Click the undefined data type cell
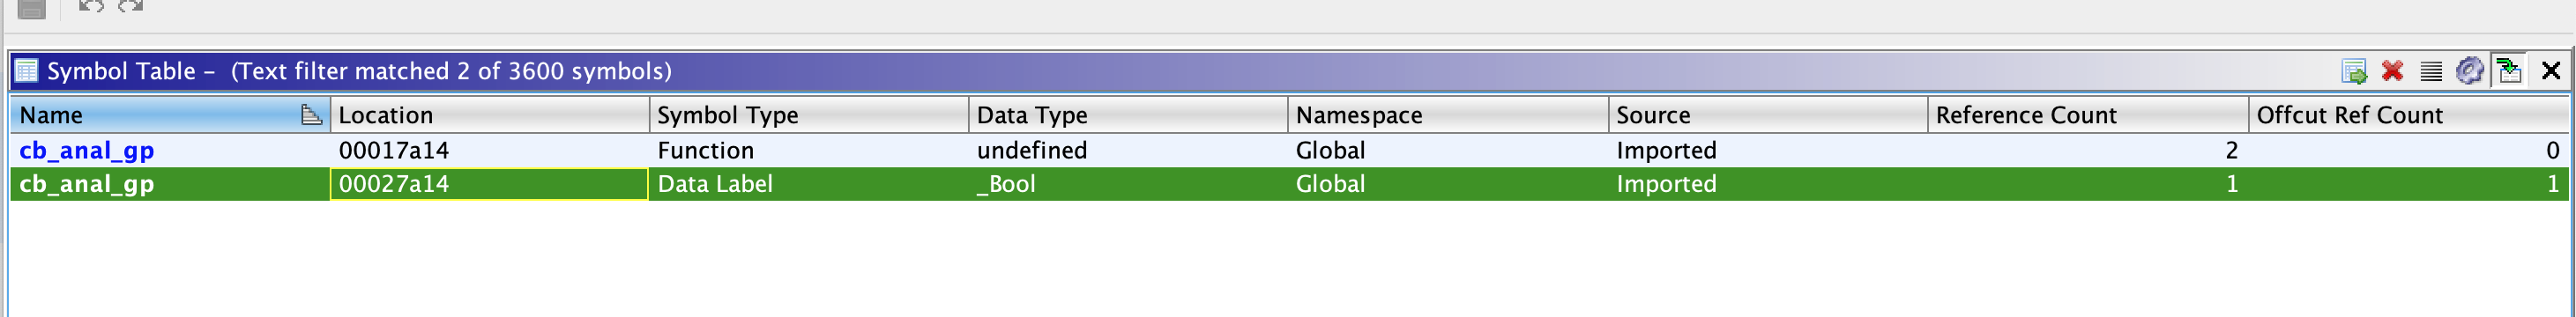The width and height of the screenshot is (2576, 317). [1128, 150]
